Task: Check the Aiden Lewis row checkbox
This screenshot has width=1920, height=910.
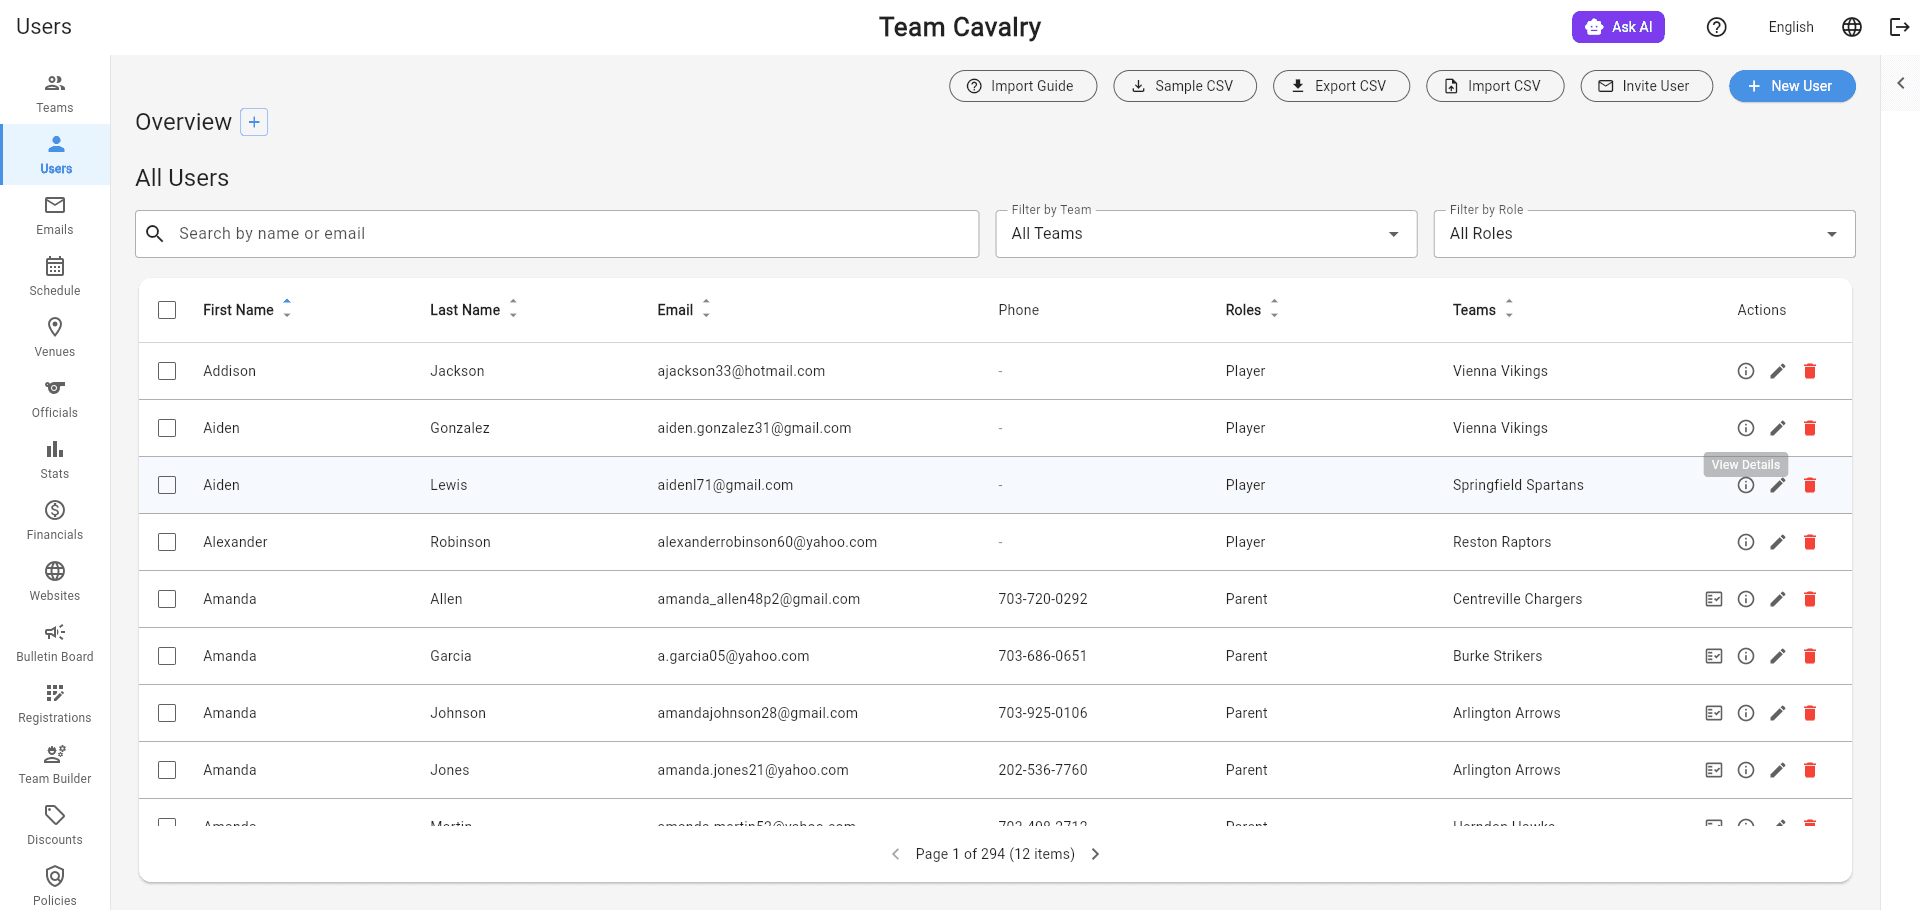Action: coord(167,485)
